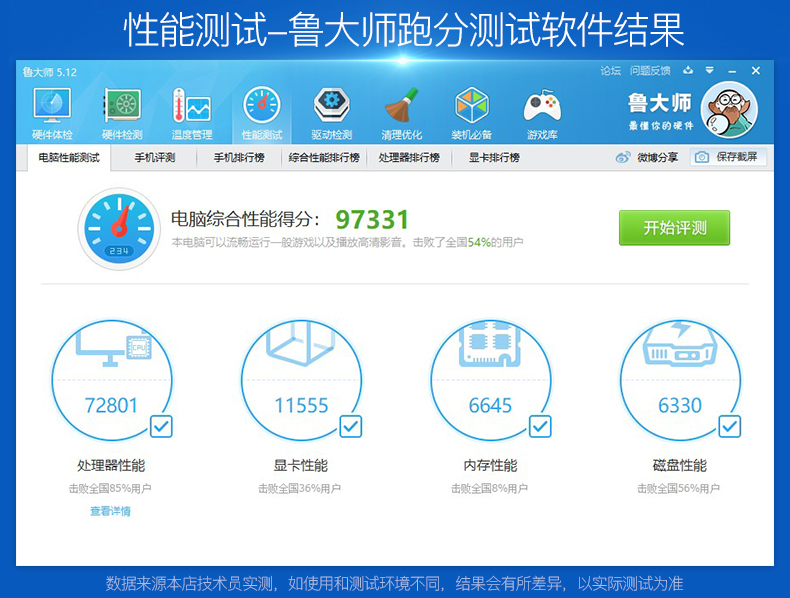Click the camera icon in 保存截屏
The image size is (790, 598).
click(701, 158)
